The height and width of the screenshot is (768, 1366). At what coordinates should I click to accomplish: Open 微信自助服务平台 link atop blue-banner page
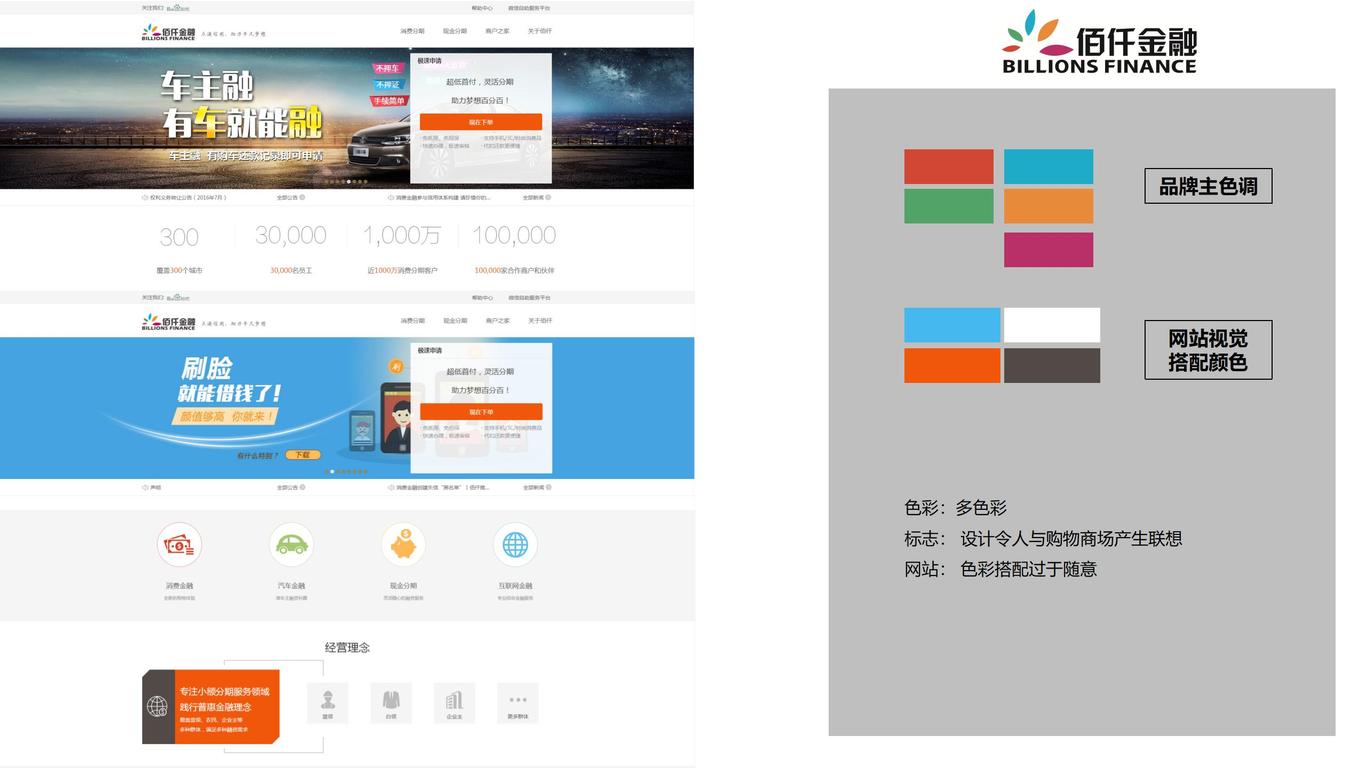tap(529, 298)
